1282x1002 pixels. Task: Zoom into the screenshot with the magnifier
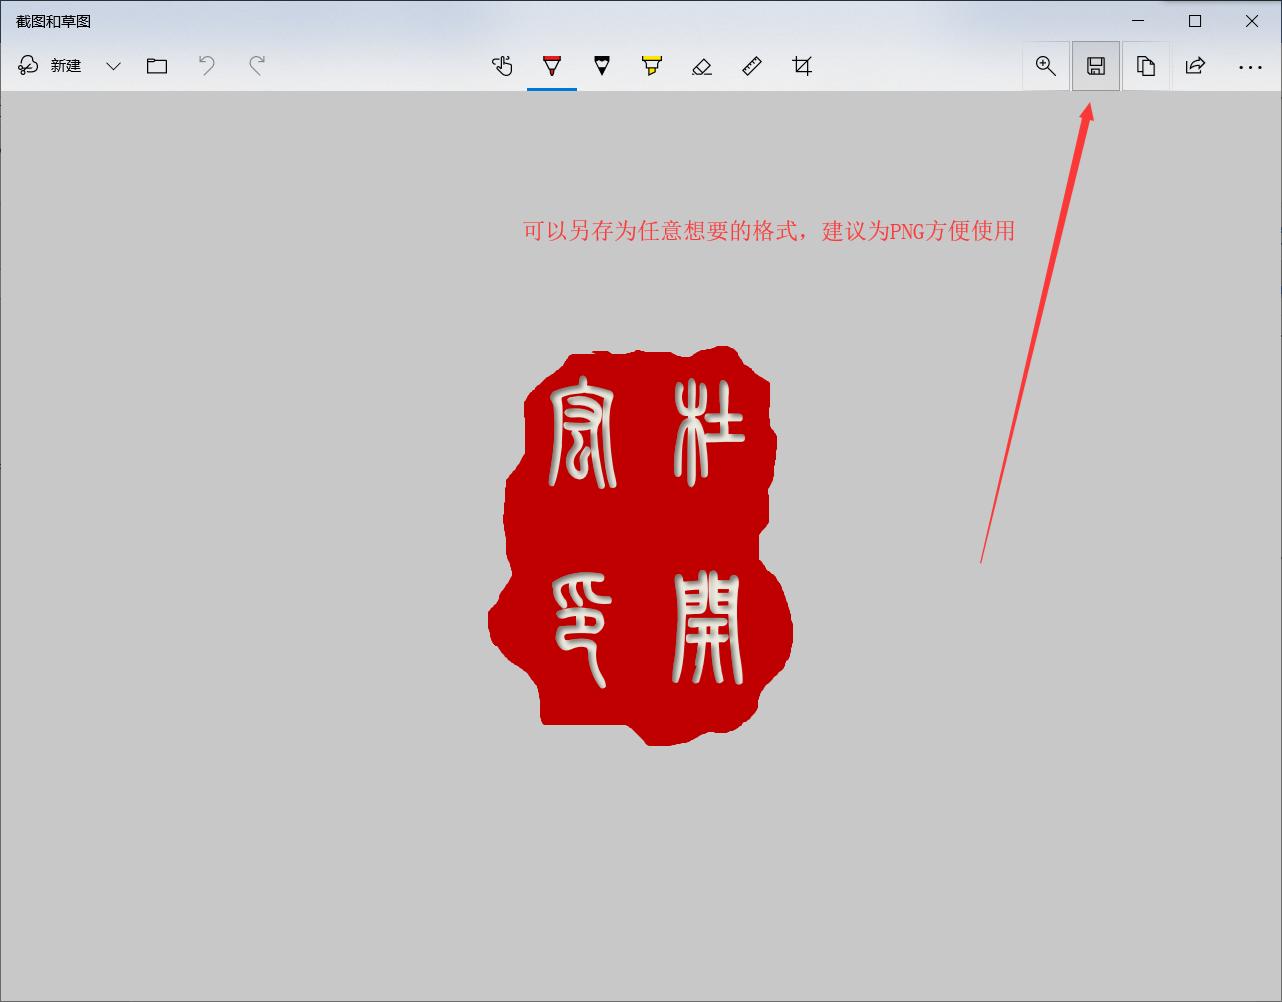[x=1045, y=66]
